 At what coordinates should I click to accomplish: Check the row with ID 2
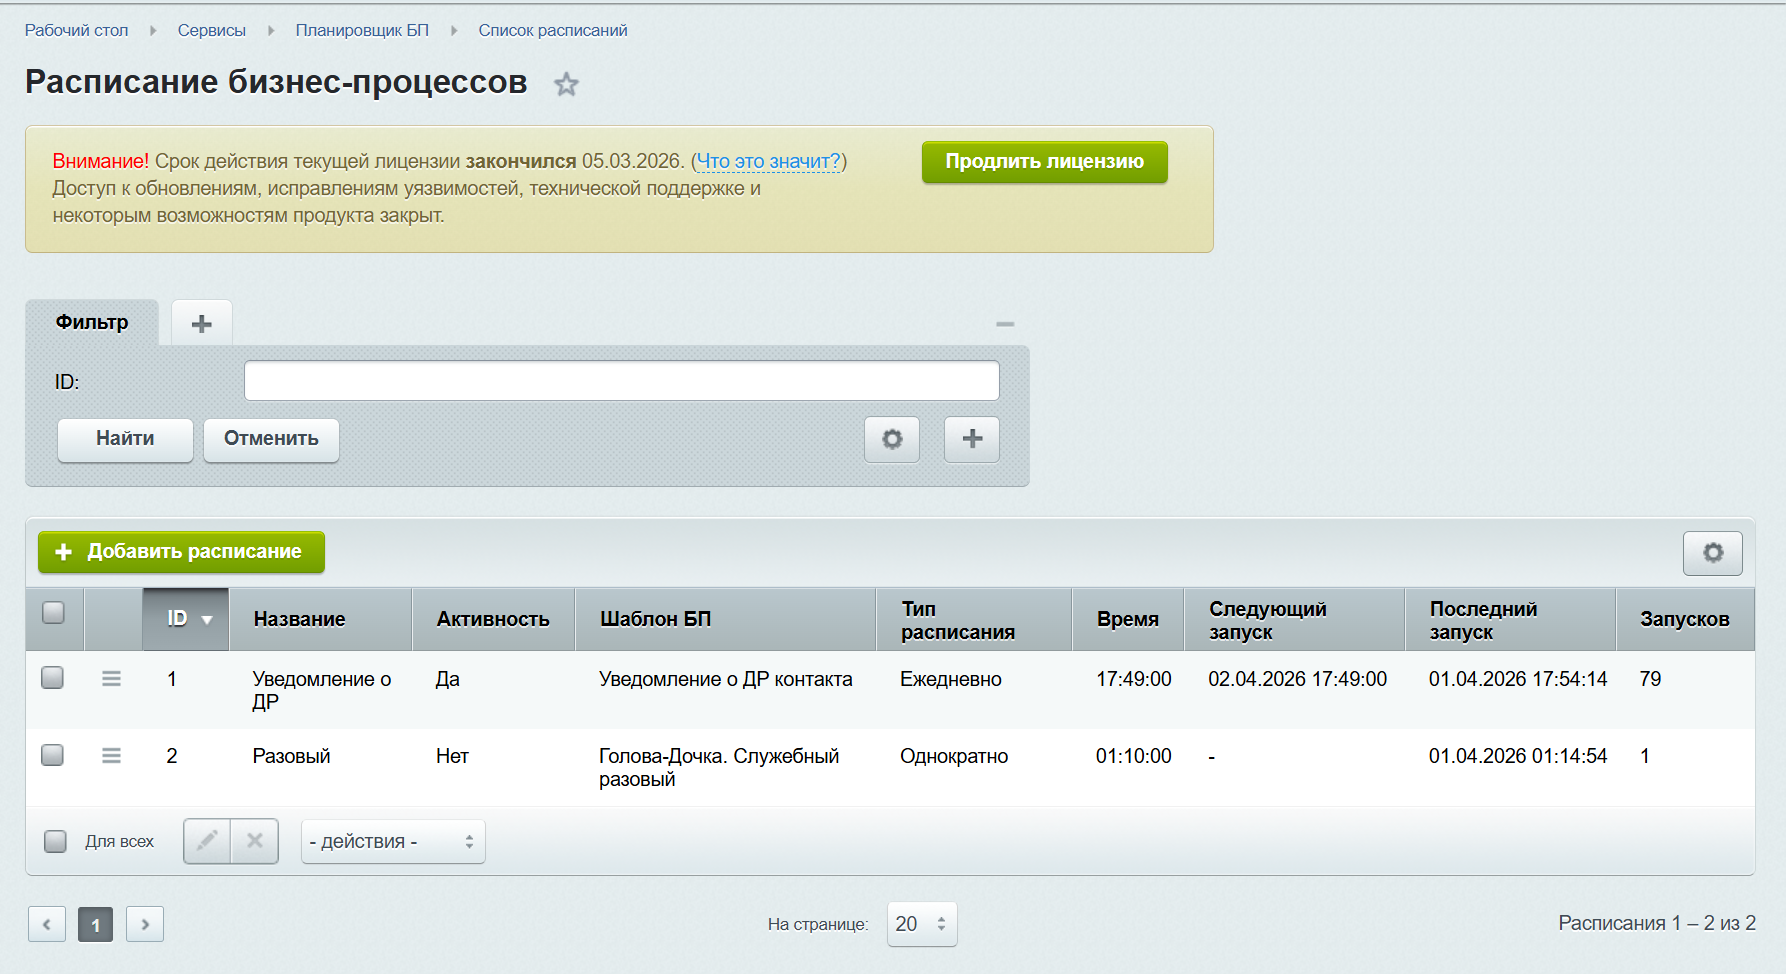(x=52, y=755)
